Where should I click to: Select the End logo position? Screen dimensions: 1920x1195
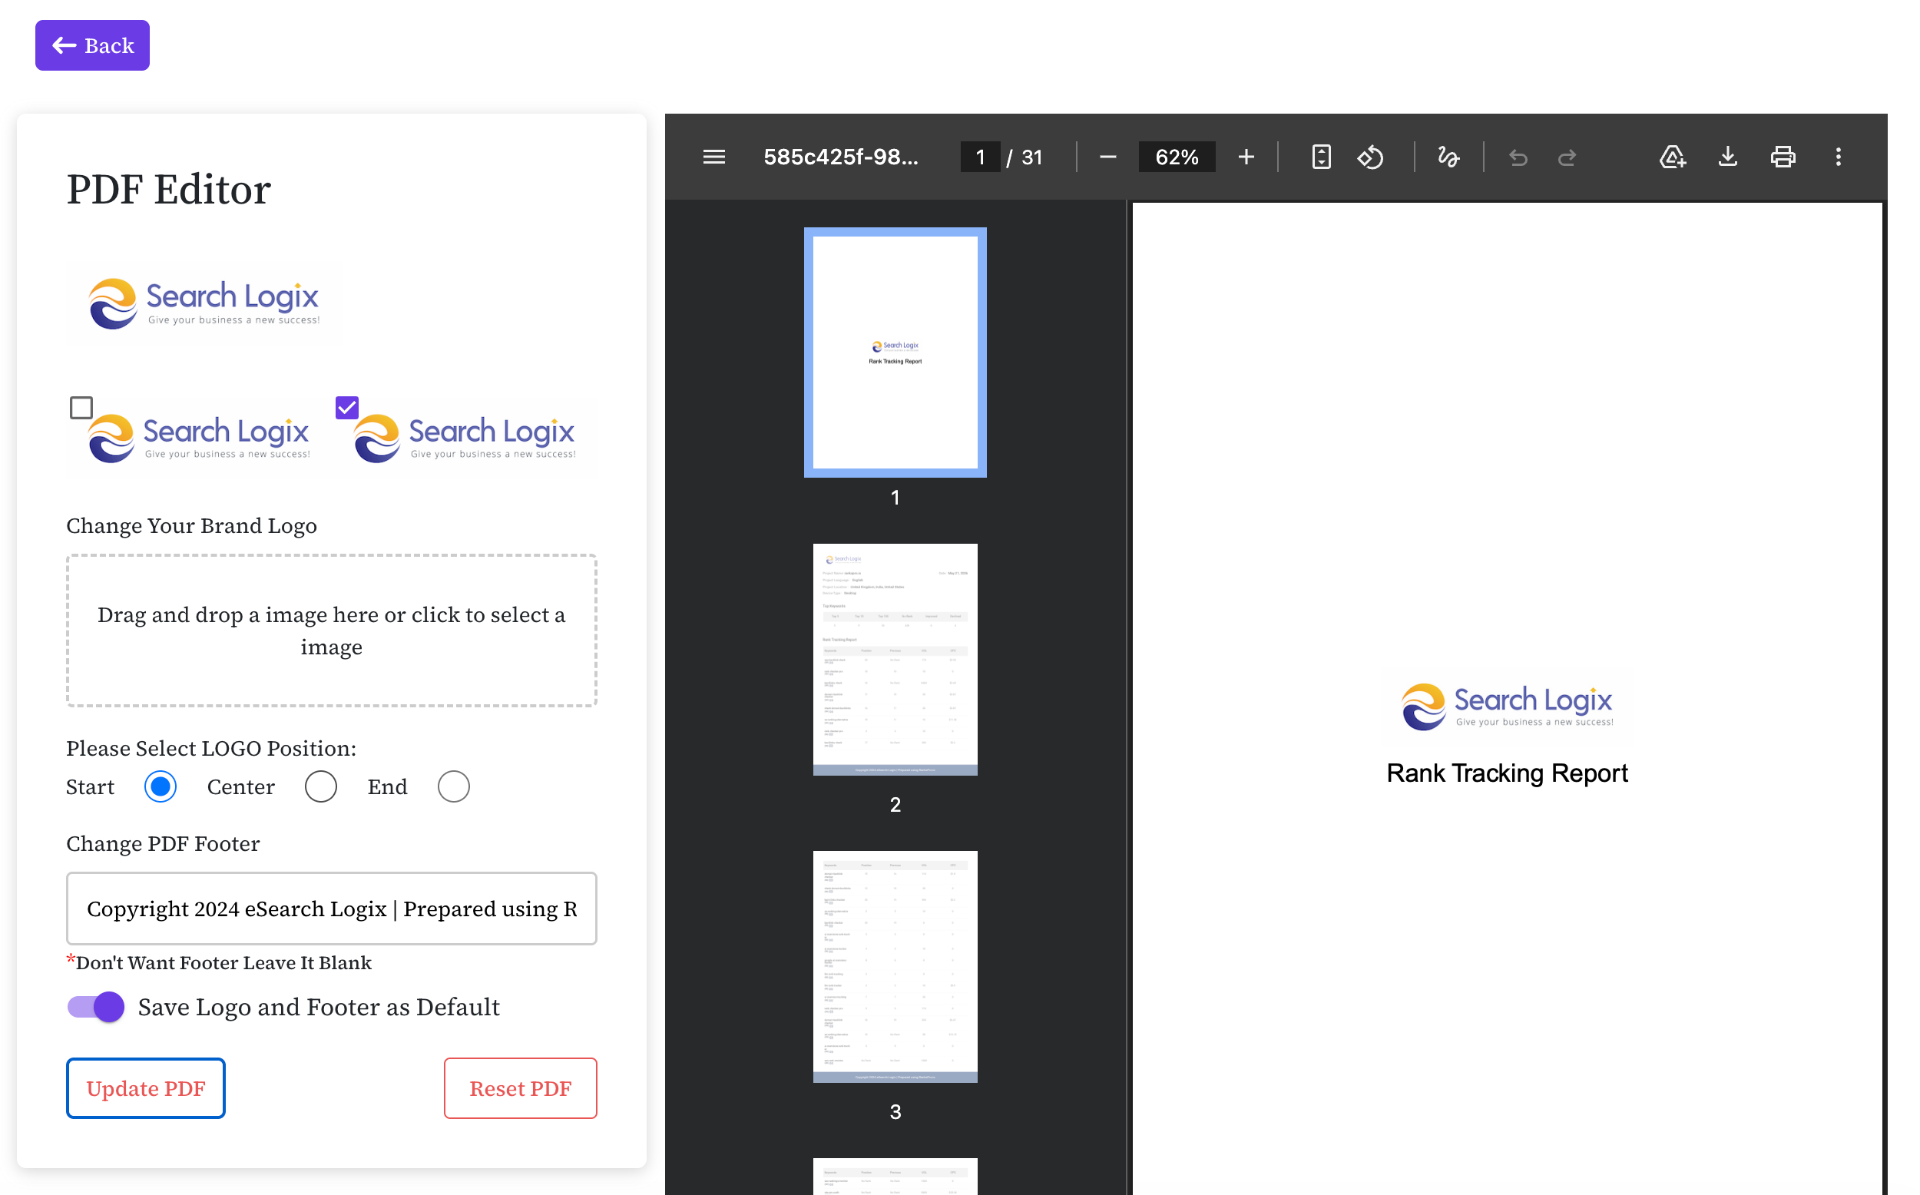[454, 787]
